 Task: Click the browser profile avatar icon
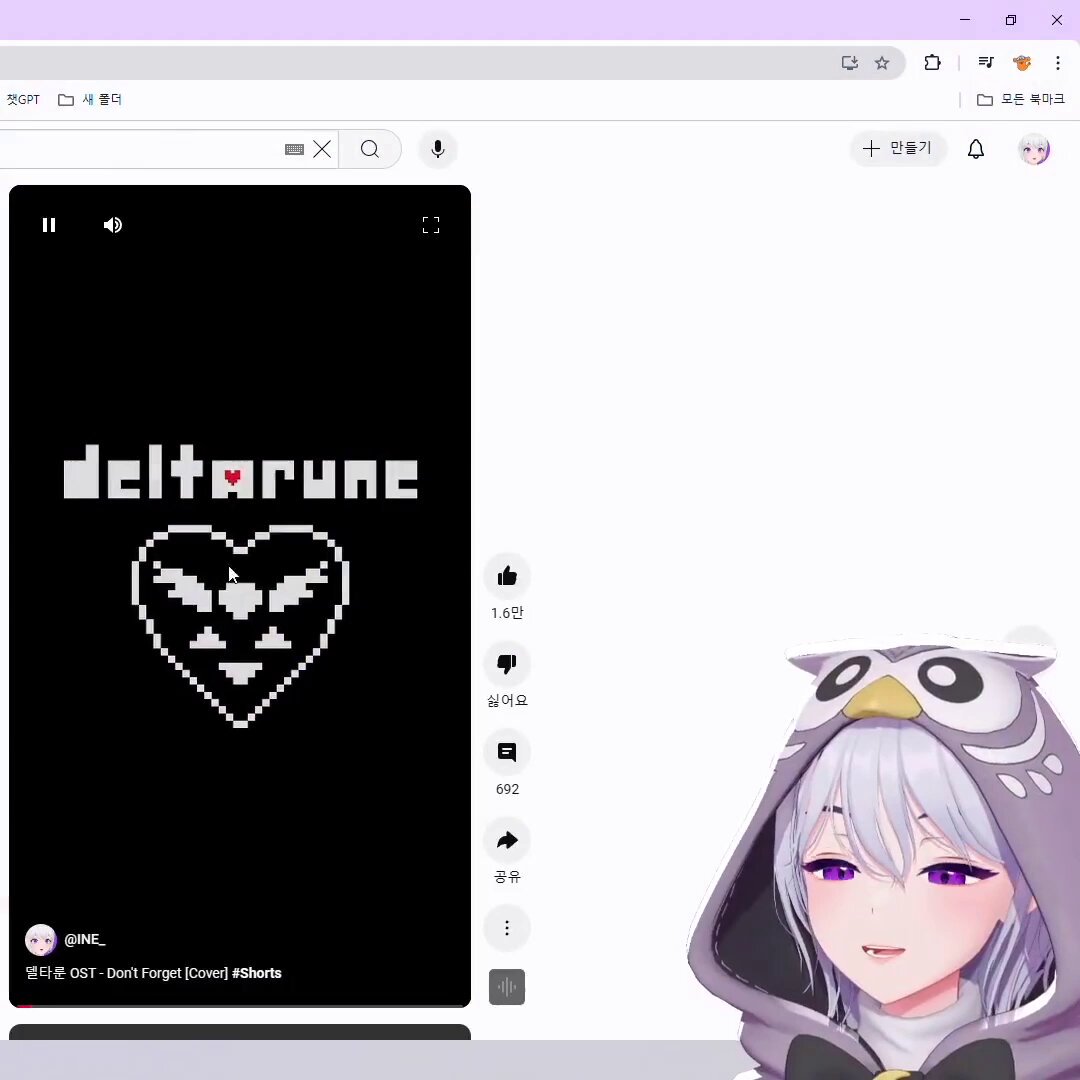pos(1022,63)
